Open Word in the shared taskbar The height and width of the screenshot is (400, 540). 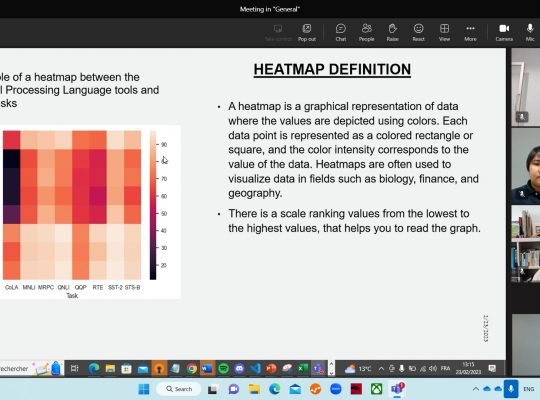[207, 369]
